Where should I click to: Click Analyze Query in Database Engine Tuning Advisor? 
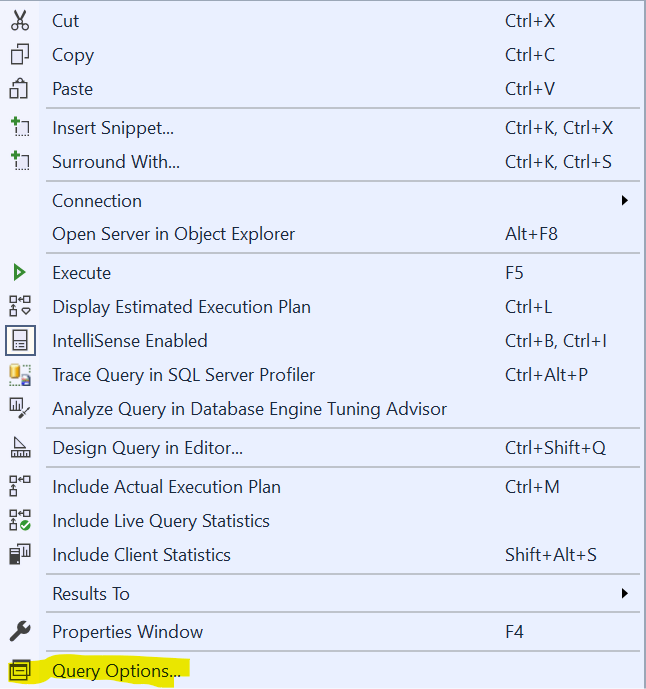click(x=249, y=409)
